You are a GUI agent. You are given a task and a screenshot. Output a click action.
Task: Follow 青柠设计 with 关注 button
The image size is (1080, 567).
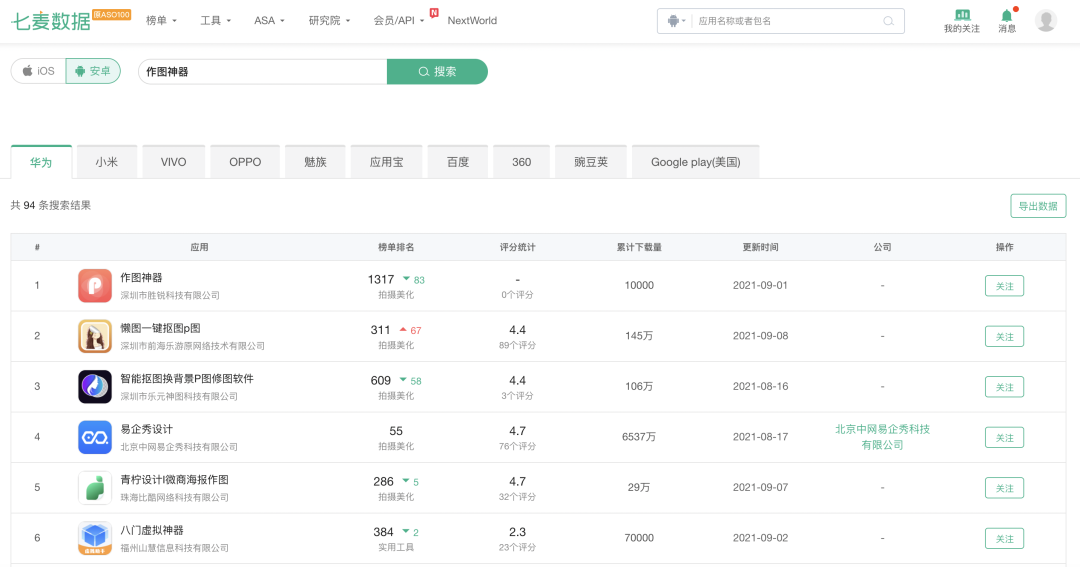pos(1004,488)
